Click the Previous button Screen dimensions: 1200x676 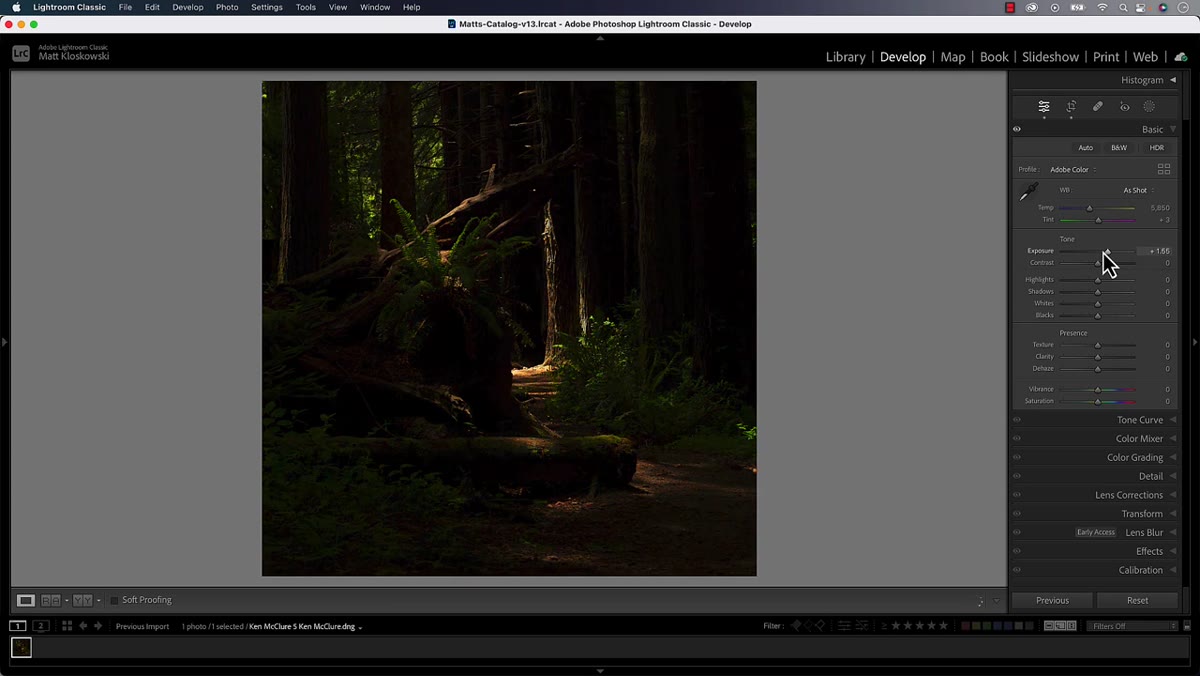[1052, 600]
